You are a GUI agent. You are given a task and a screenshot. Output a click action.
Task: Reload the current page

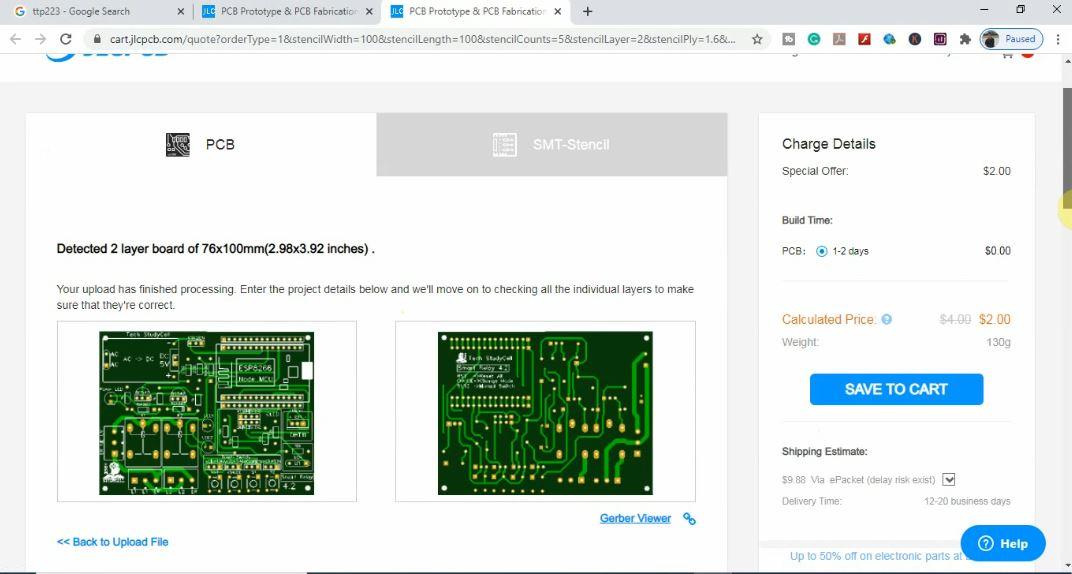(66, 39)
